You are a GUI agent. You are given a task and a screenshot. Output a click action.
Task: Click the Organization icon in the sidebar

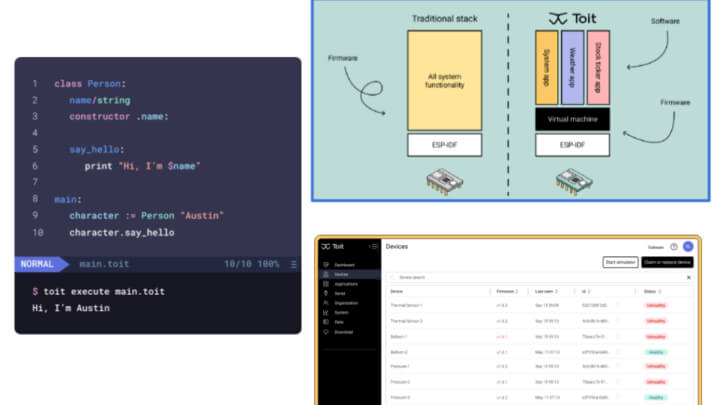coord(326,303)
